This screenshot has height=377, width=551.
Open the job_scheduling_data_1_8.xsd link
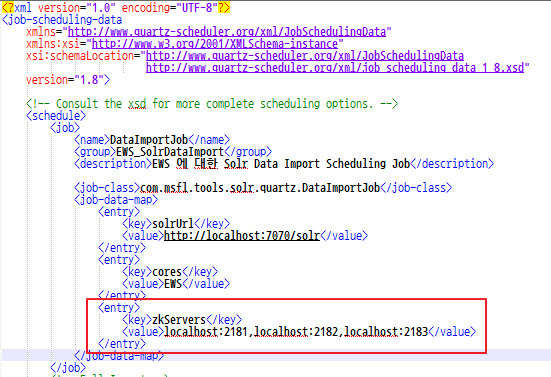click(335, 68)
